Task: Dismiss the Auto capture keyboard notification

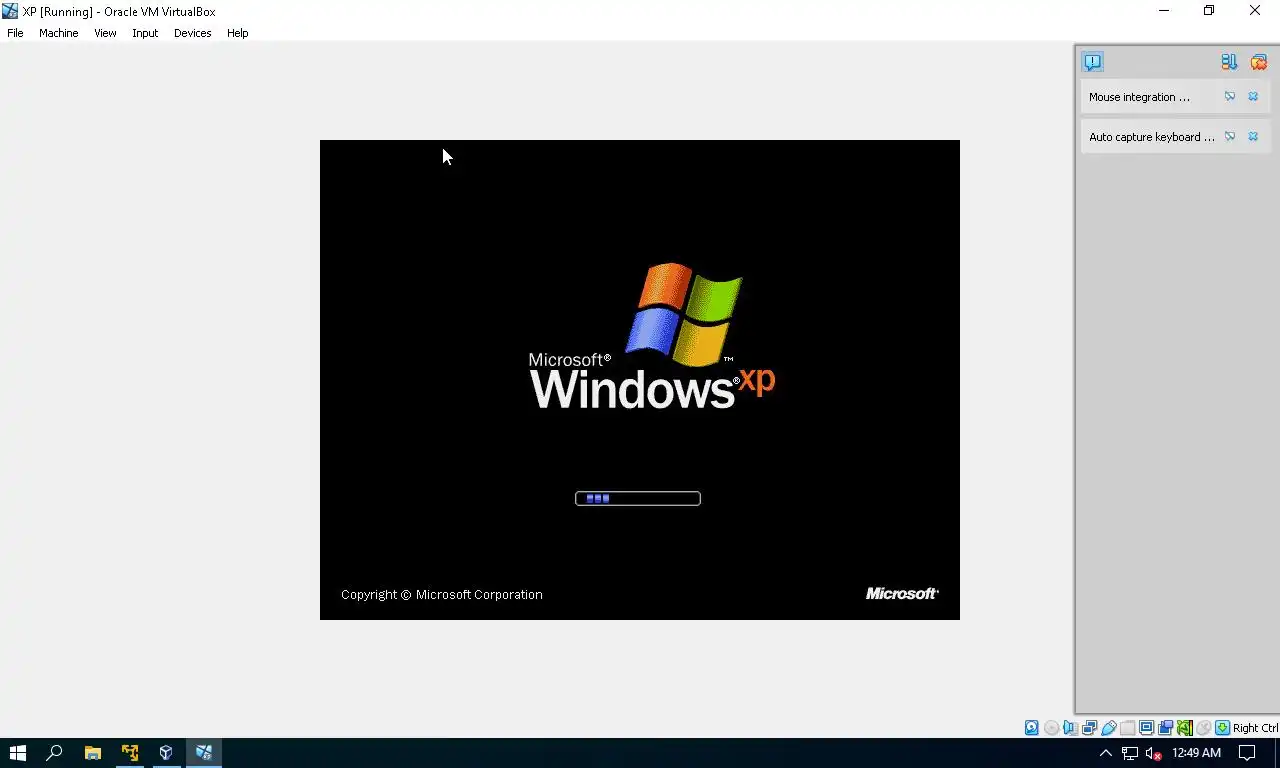Action: coord(1253,137)
